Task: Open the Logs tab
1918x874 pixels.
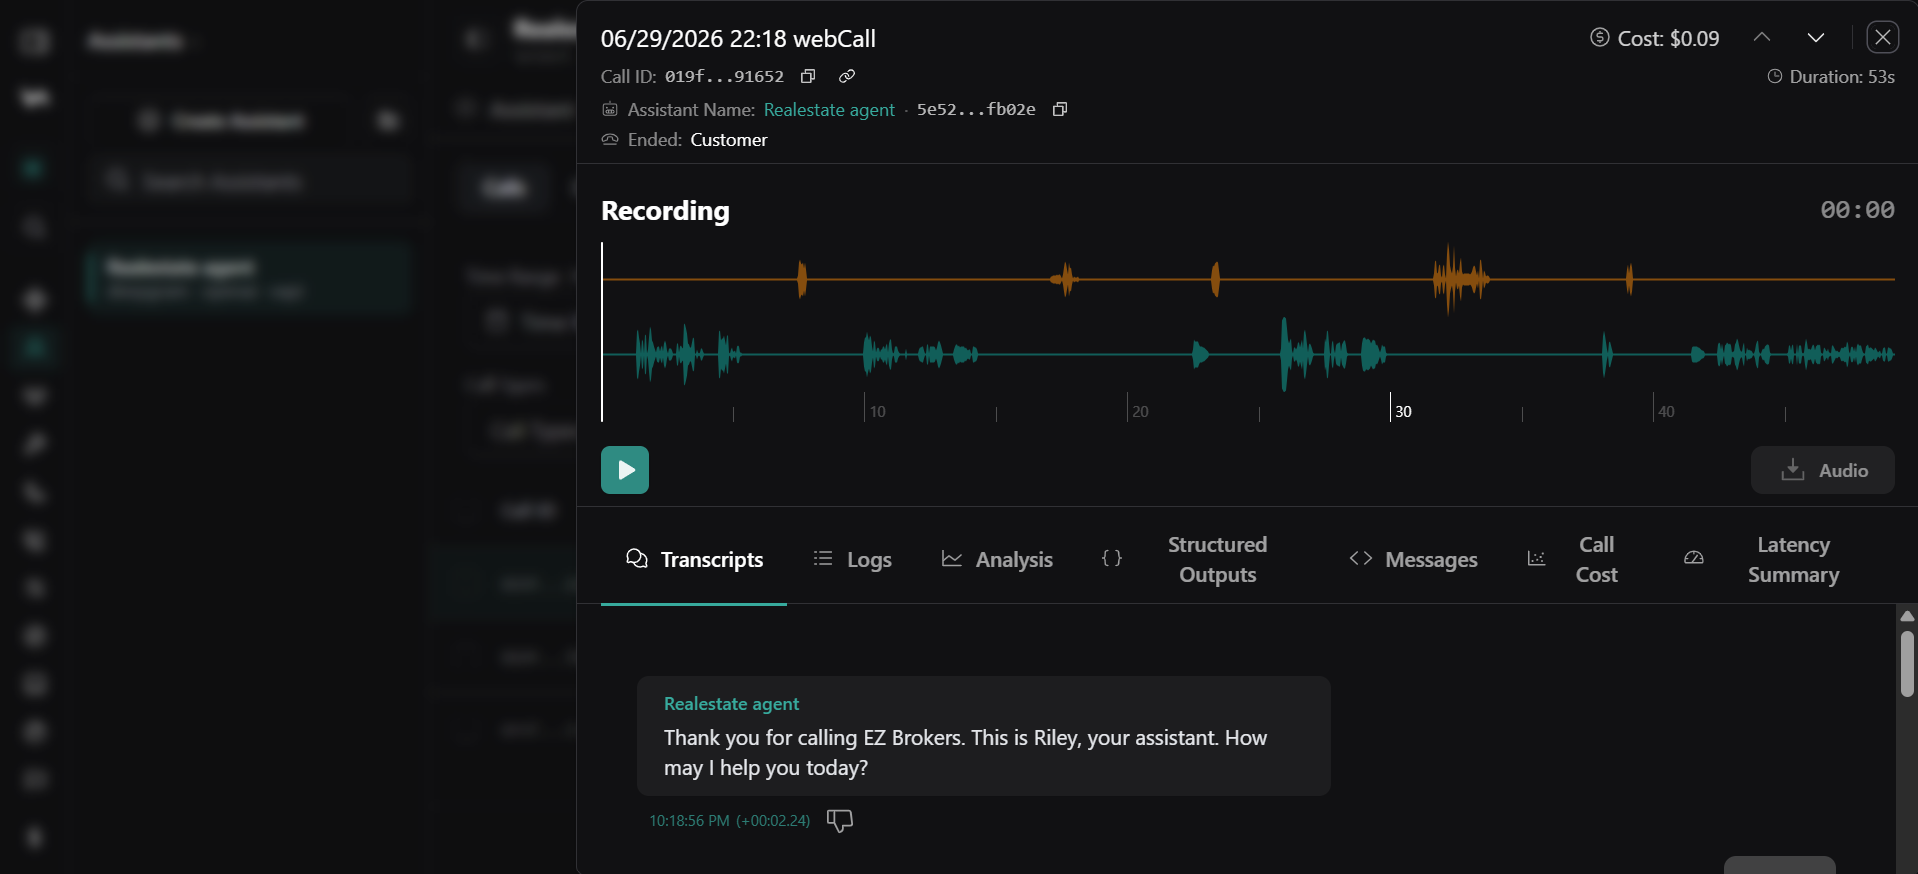Action: (x=853, y=559)
